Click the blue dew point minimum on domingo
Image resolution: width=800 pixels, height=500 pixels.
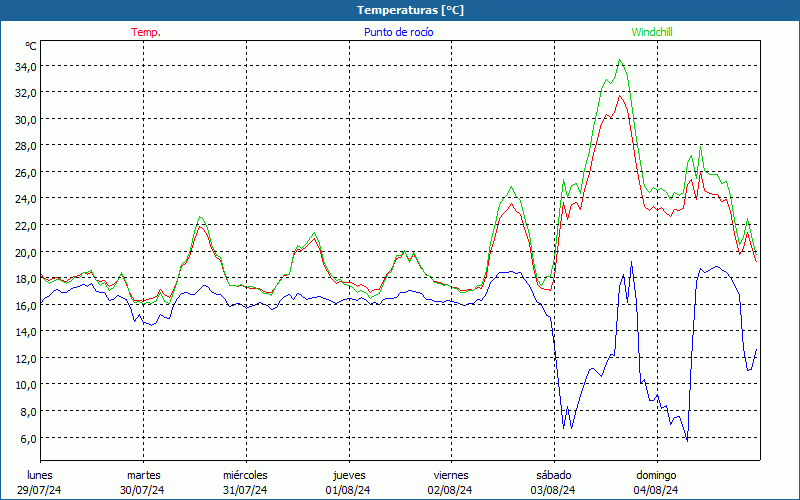pyautogui.click(x=687, y=440)
